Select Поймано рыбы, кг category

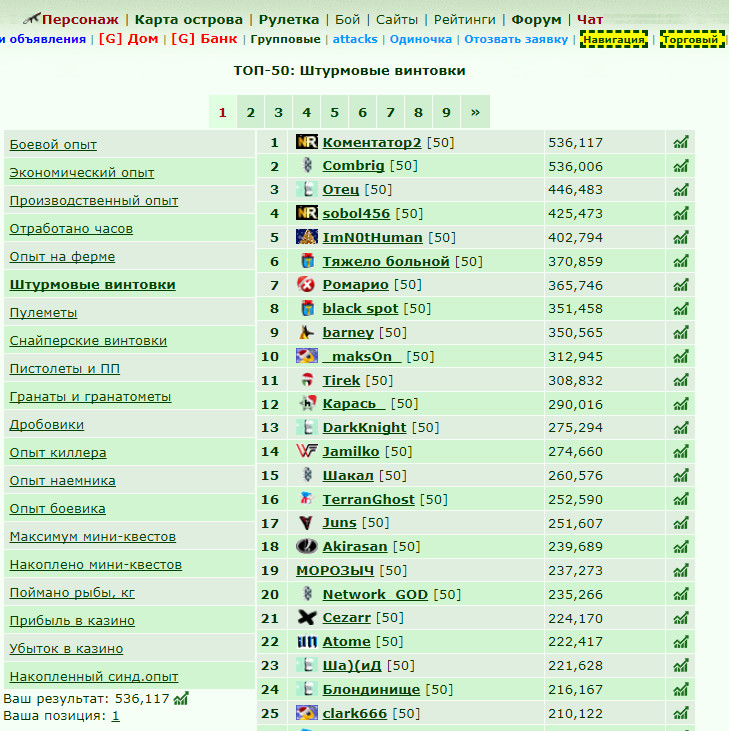pyautogui.click(x=72, y=593)
